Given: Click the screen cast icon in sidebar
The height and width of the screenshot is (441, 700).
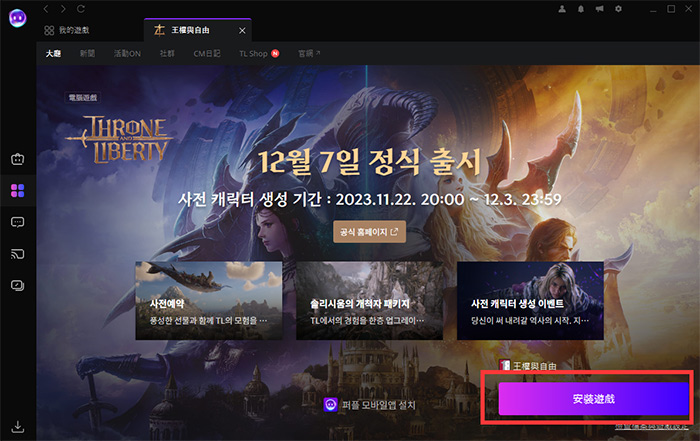Looking at the screenshot, I should tap(17, 254).
